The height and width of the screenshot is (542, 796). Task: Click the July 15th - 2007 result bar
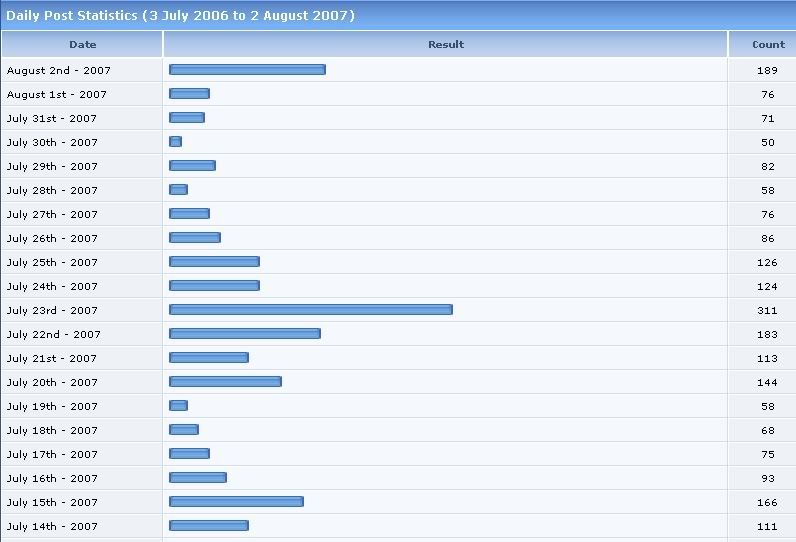[x=236, y=502]
